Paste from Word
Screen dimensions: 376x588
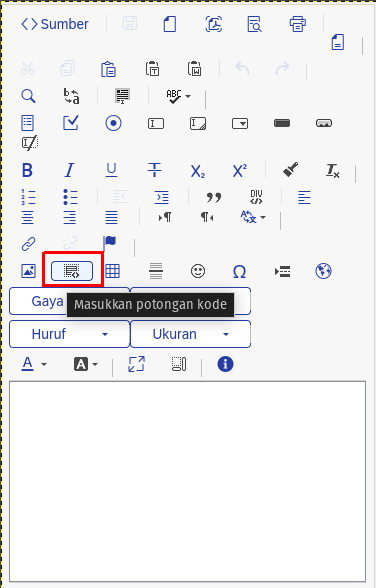(195, 69)
